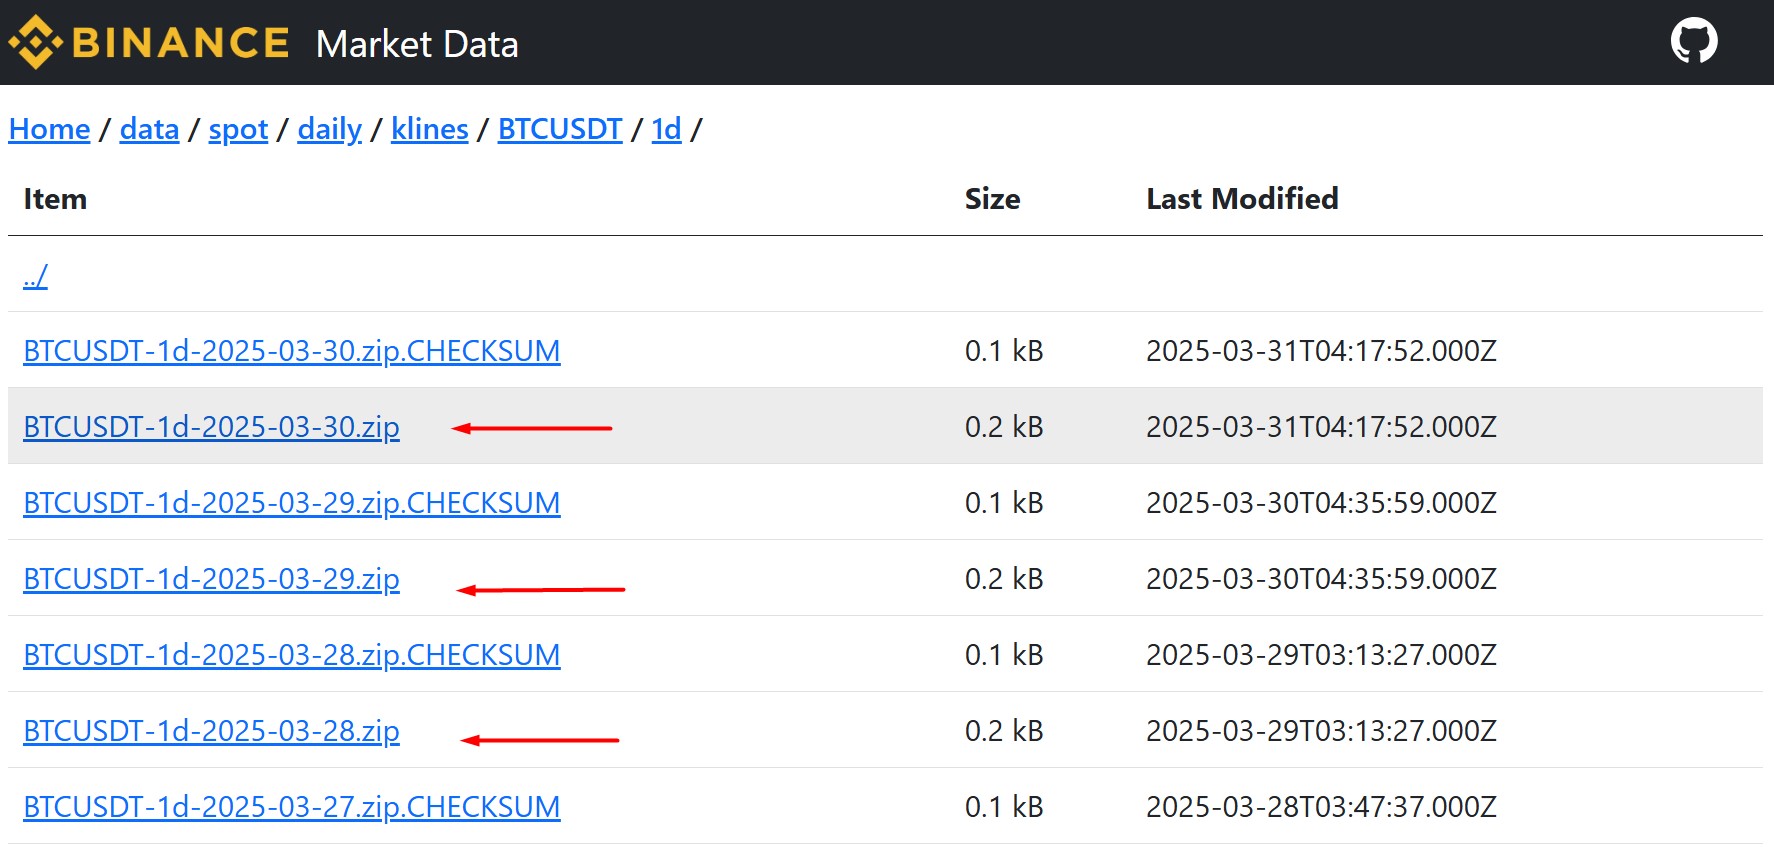Click the Last Modified column header
The height and width of the screenshot is (847, 1774).
point(1241,199)
